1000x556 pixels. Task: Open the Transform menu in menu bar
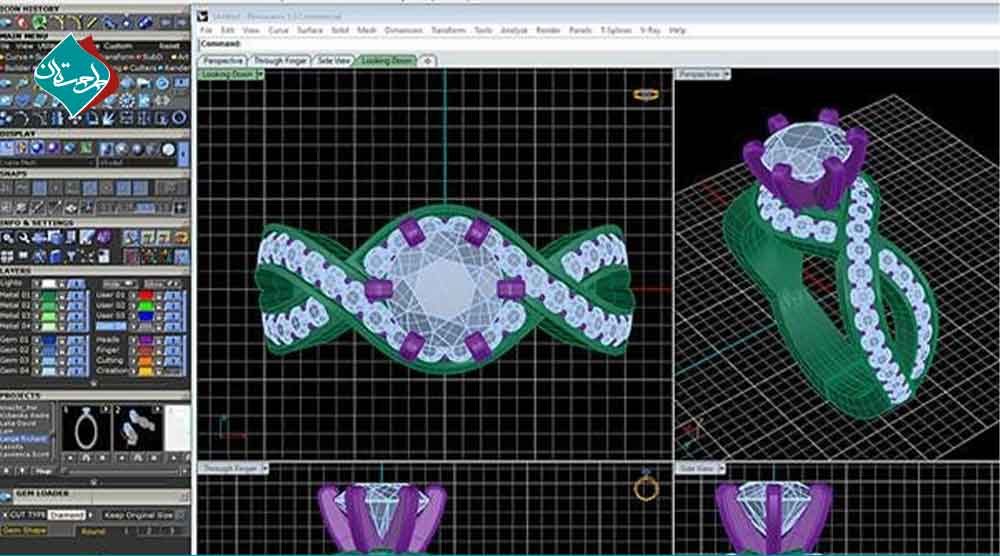[x=448, y=30]
